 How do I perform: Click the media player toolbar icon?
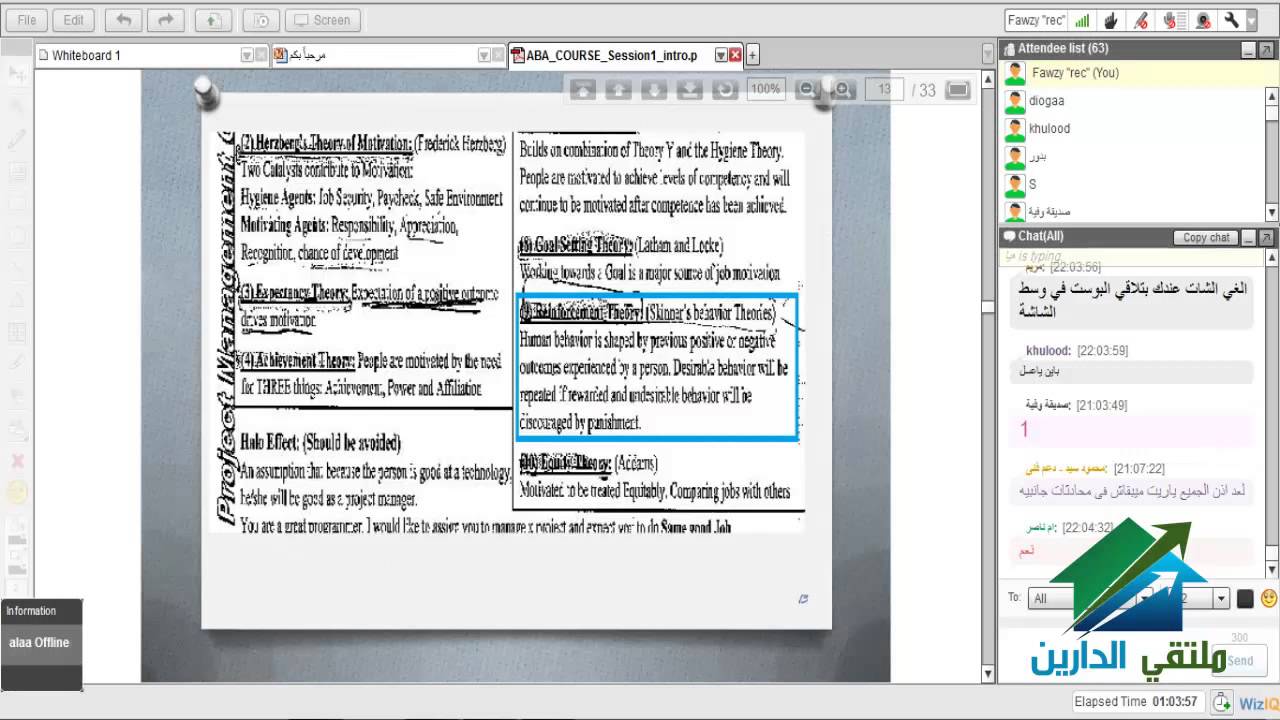point(260,20)
